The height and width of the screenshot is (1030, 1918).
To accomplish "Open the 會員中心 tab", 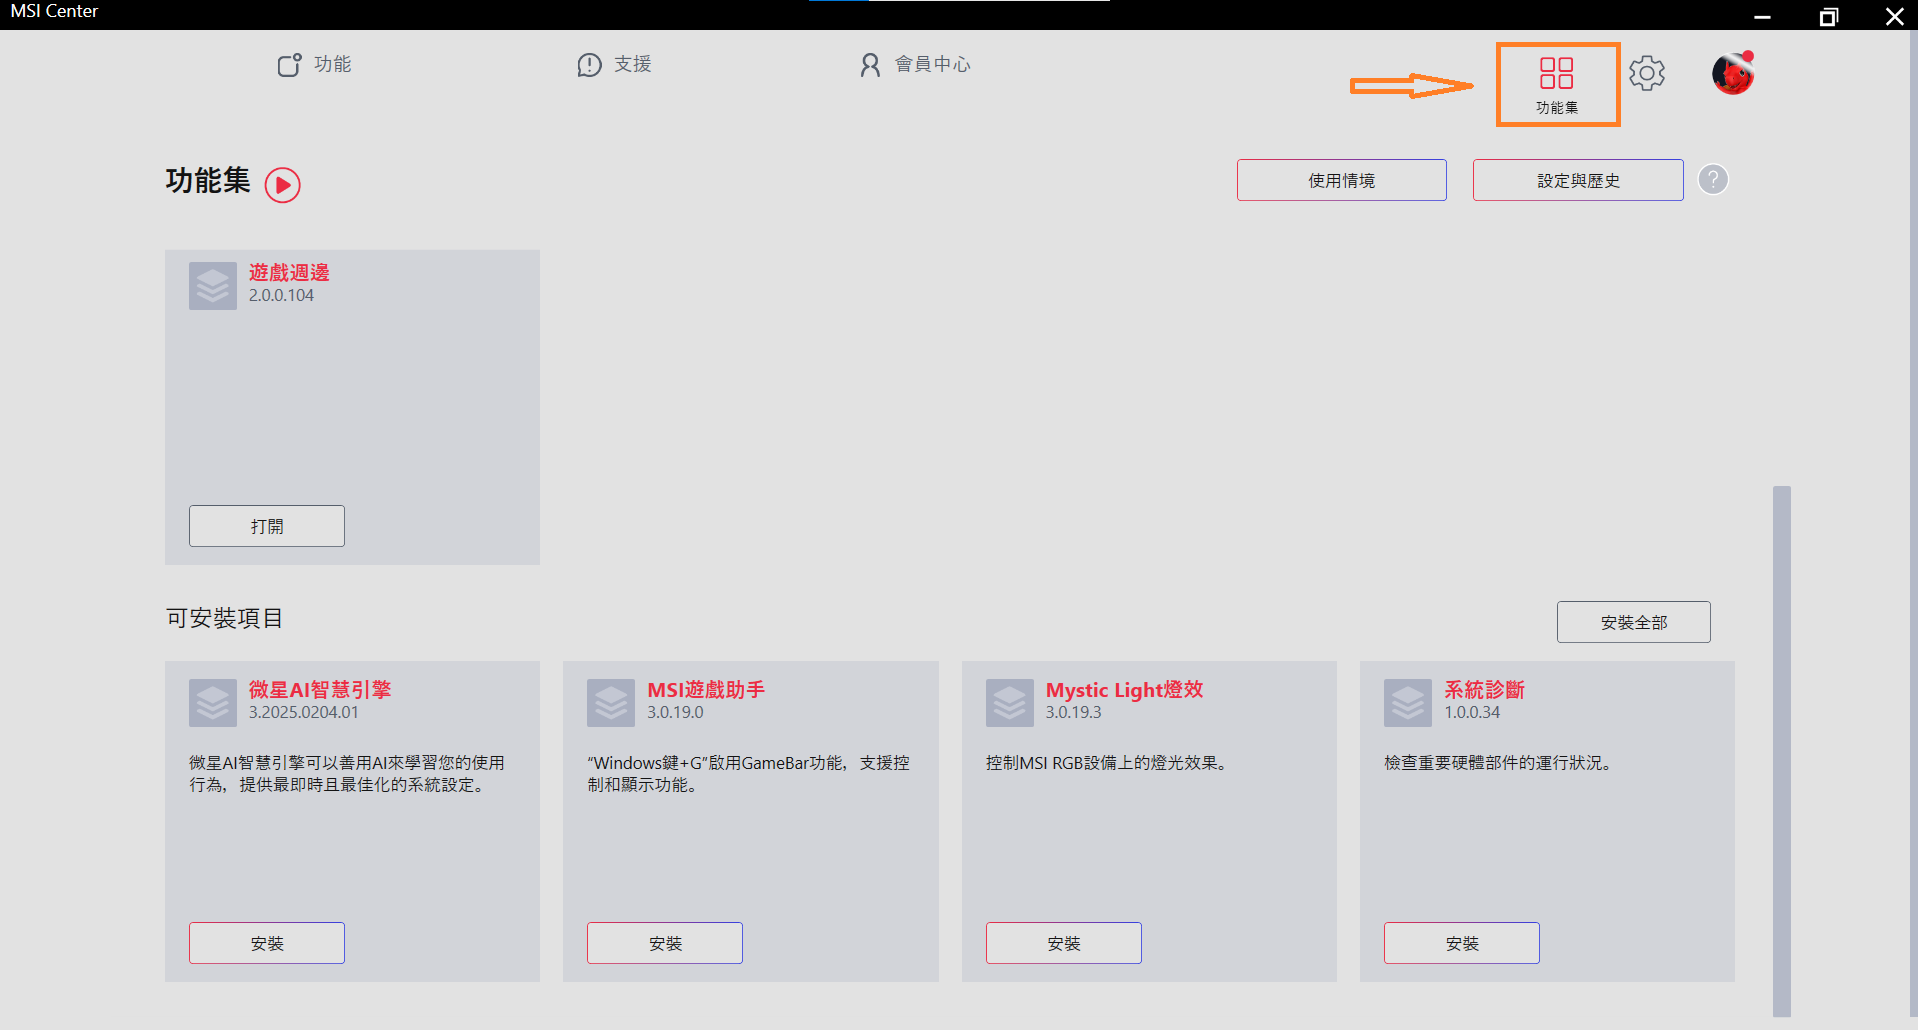I will [915, 64].
